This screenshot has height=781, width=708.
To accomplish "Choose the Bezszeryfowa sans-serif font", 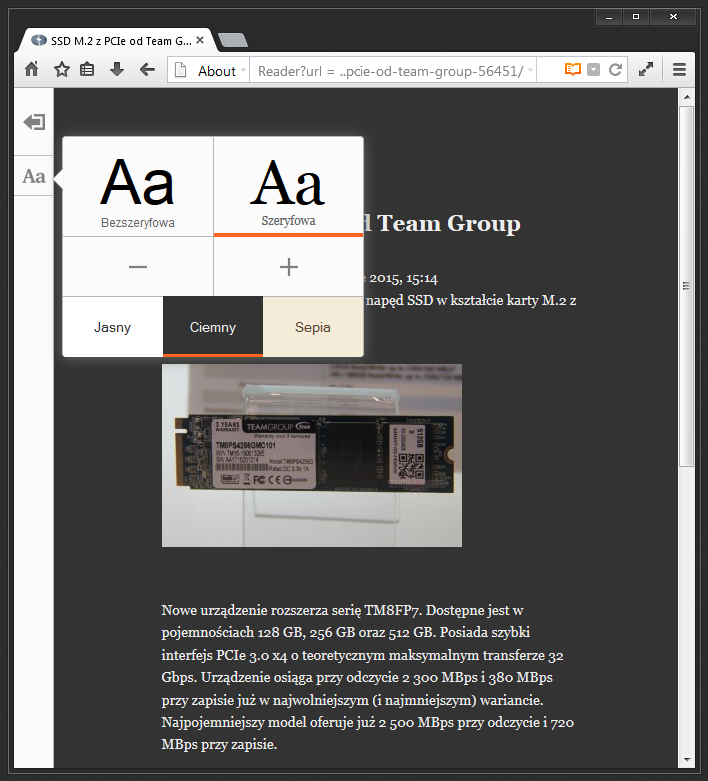I will tap(138, 187).
